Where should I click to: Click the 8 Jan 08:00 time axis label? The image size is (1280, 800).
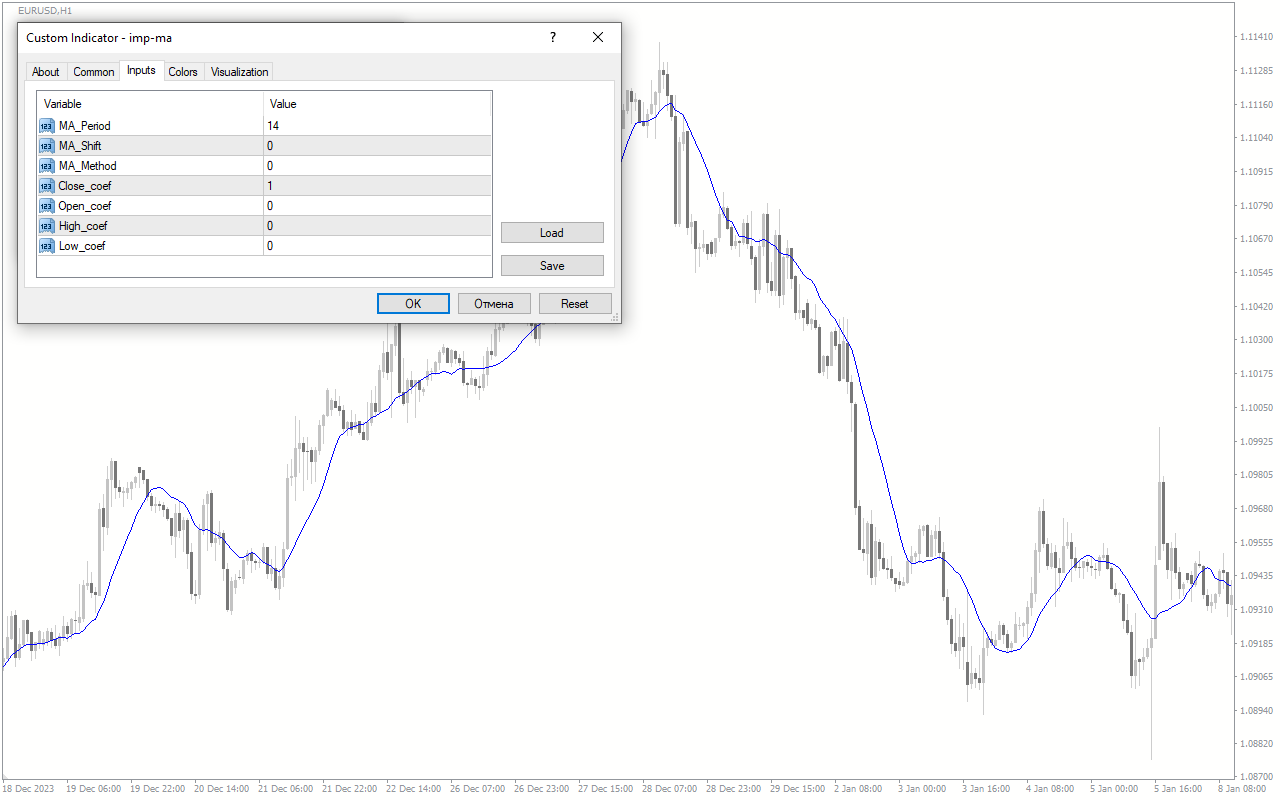click(1241, 789)
